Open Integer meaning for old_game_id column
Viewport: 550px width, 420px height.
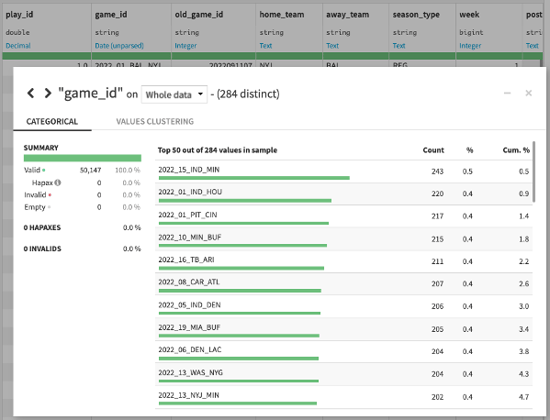pos(186,46)
